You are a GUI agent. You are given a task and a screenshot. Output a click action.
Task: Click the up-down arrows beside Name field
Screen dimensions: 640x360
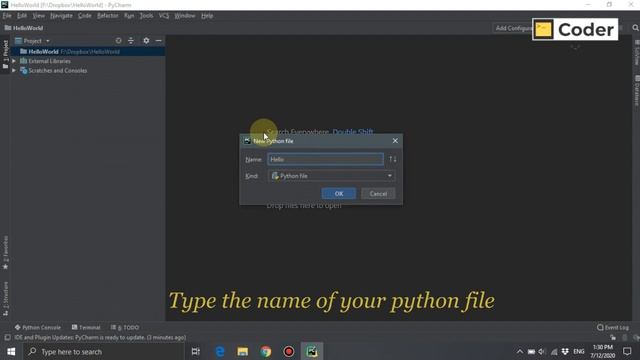click(x=393, y=159)
